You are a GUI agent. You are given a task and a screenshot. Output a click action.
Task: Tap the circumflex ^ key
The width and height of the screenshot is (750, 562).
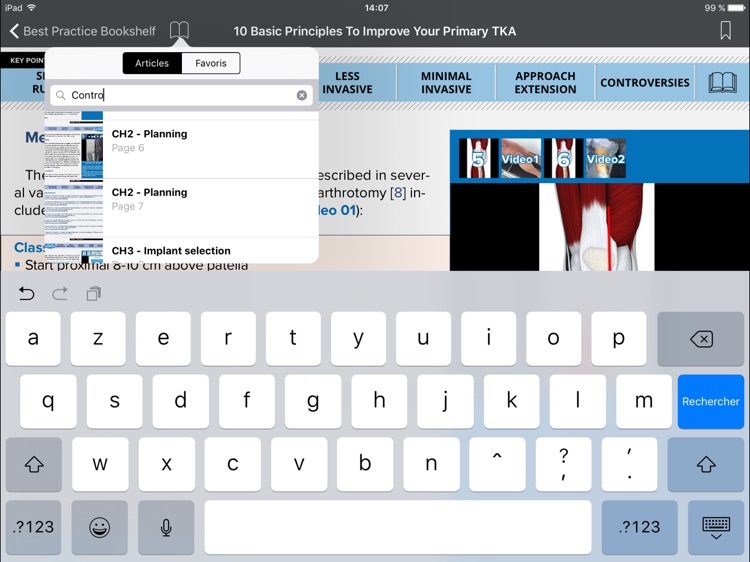coord(497,464)
